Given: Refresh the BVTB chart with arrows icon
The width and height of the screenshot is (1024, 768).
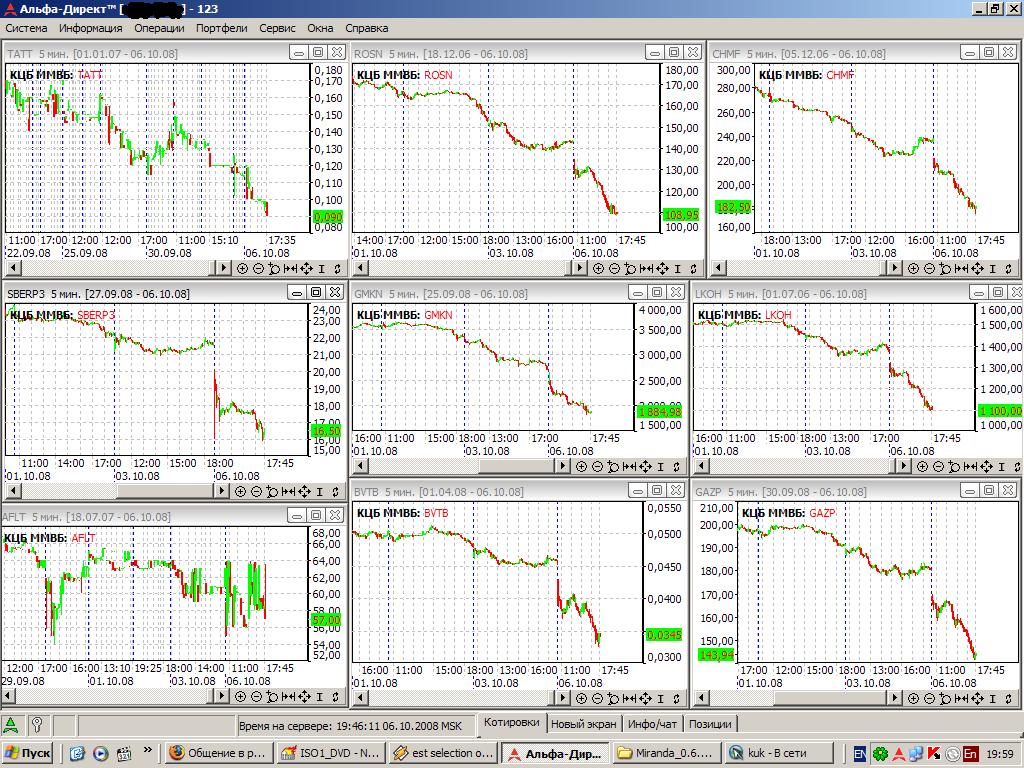Looking at the screenshot, I should tap(676, 699).
